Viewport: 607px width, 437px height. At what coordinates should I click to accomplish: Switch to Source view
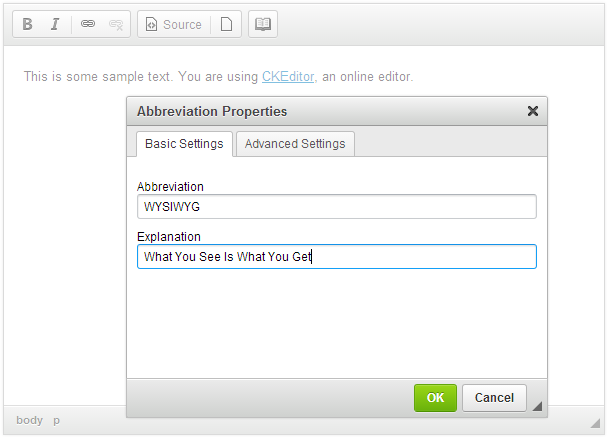coord(173,24)
